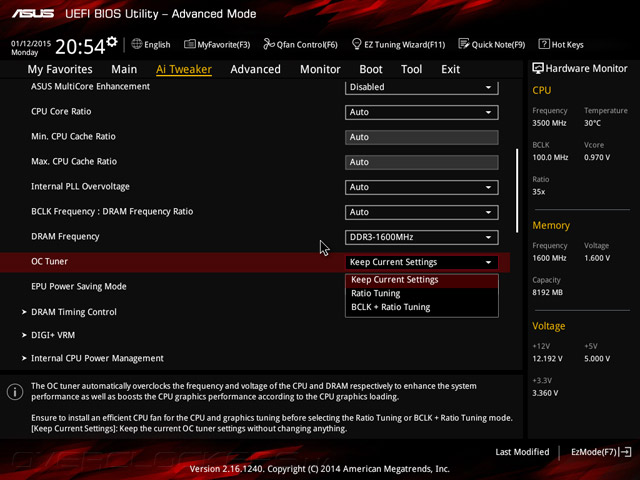
Task: Click the CPU temperature 30°C value
Action: (592, 123)
